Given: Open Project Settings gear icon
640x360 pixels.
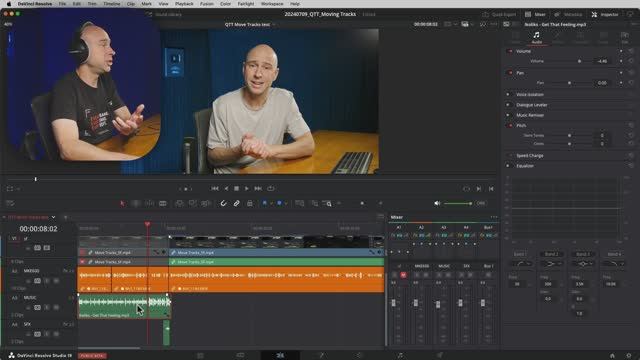Looking at the screenshot, I should click(629, 356).
